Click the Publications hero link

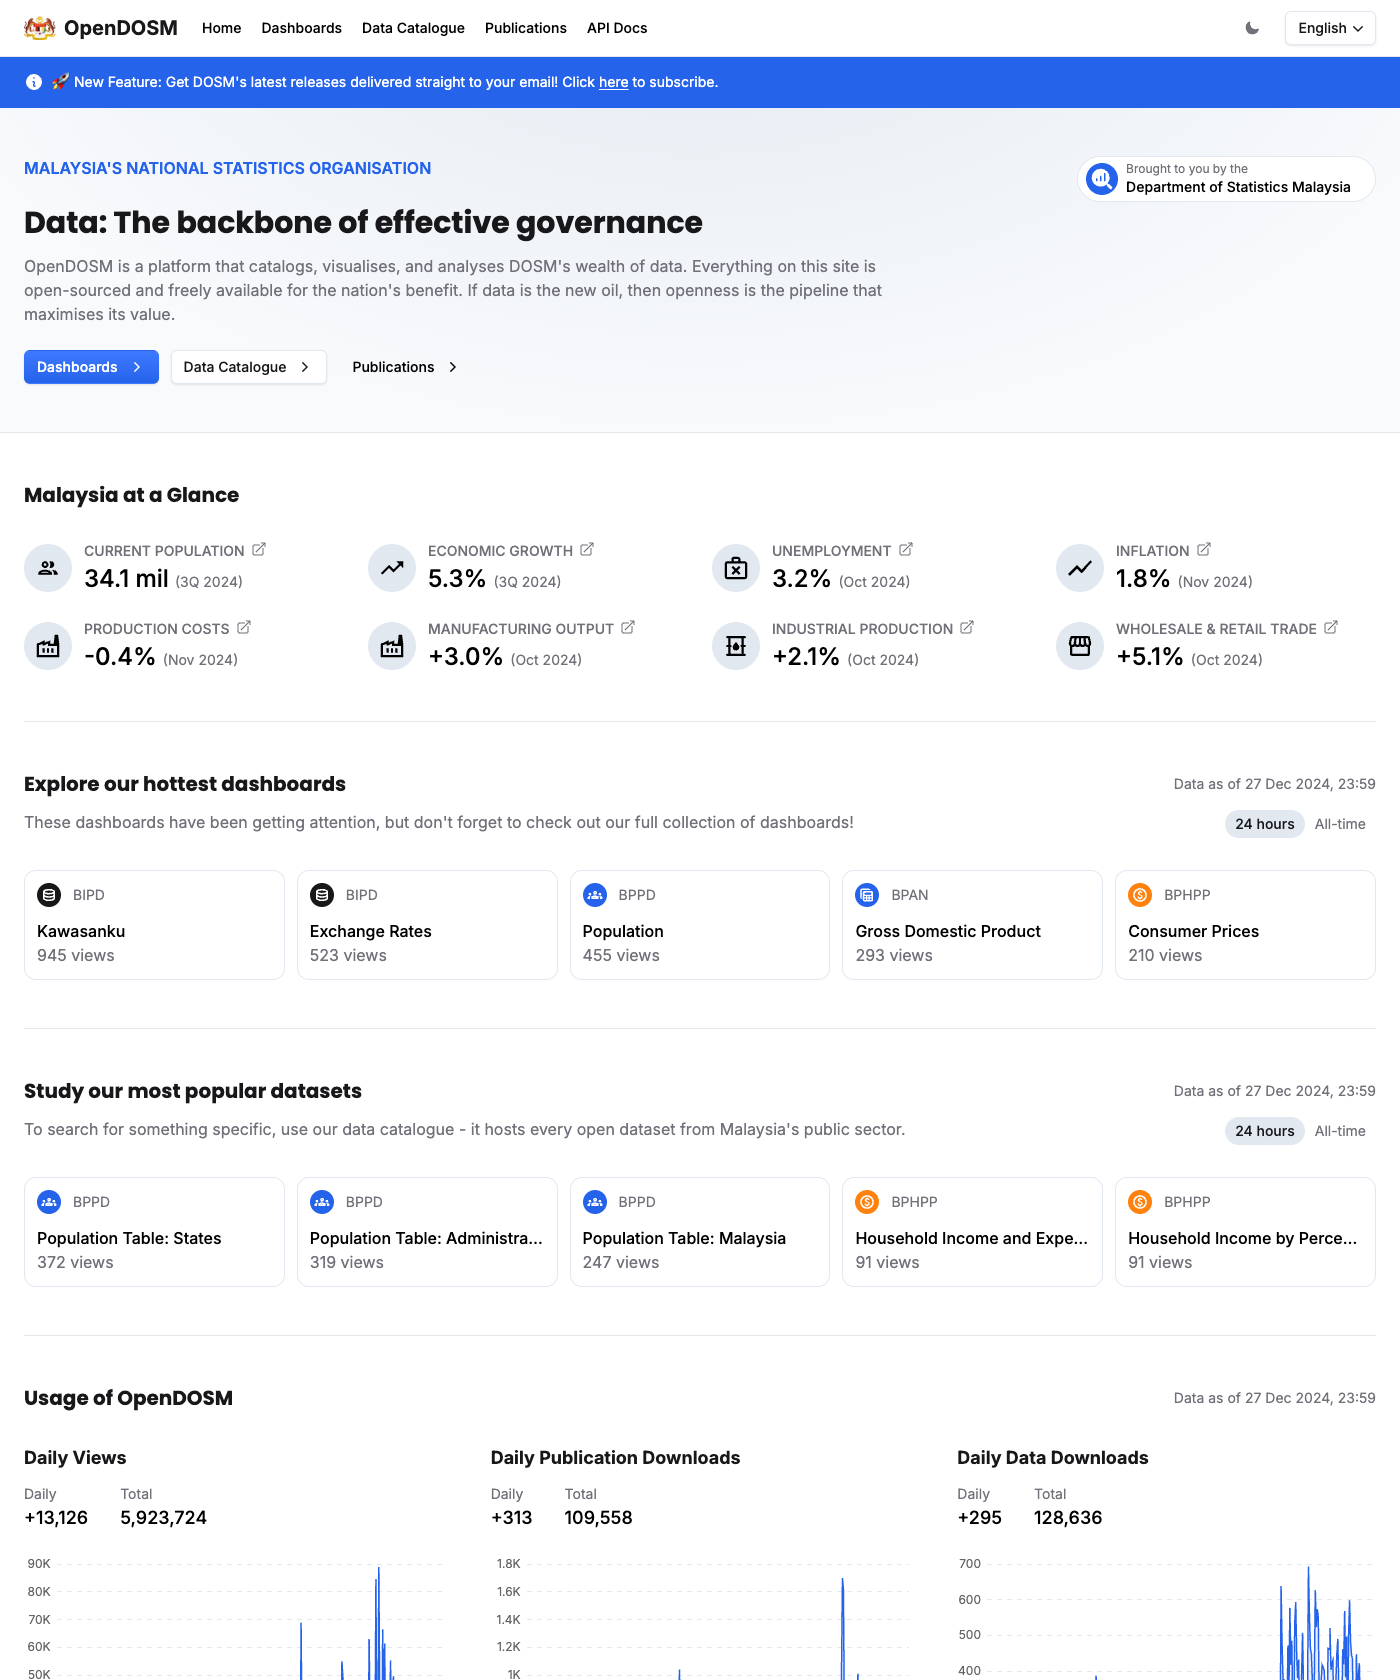click(x=405, y=367)
